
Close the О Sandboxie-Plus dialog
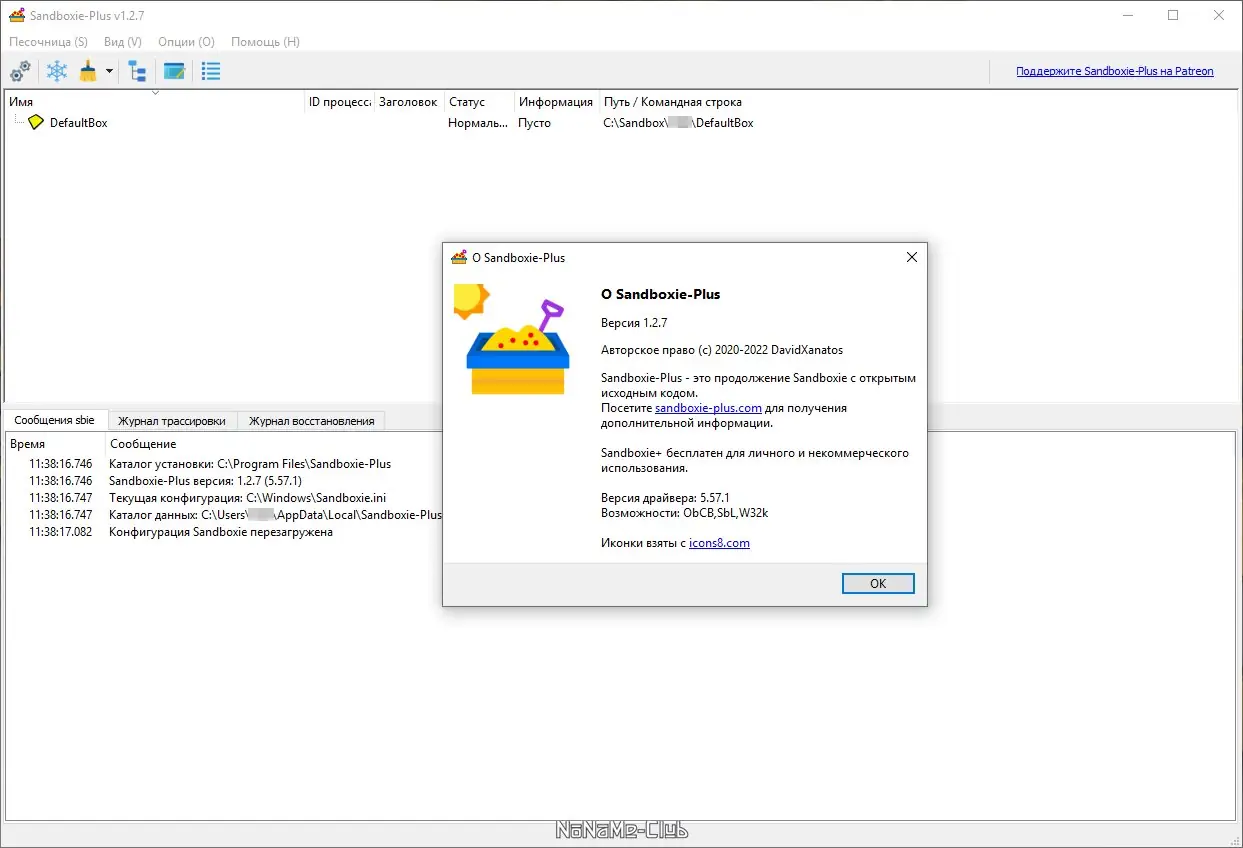(911, 257)
